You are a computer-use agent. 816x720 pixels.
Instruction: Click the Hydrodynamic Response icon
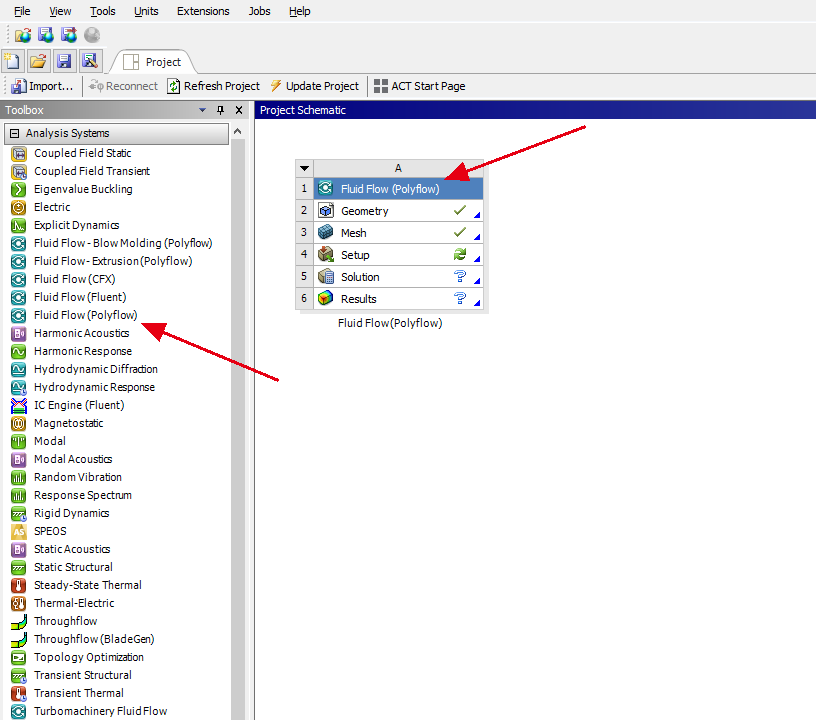(19, 388)
